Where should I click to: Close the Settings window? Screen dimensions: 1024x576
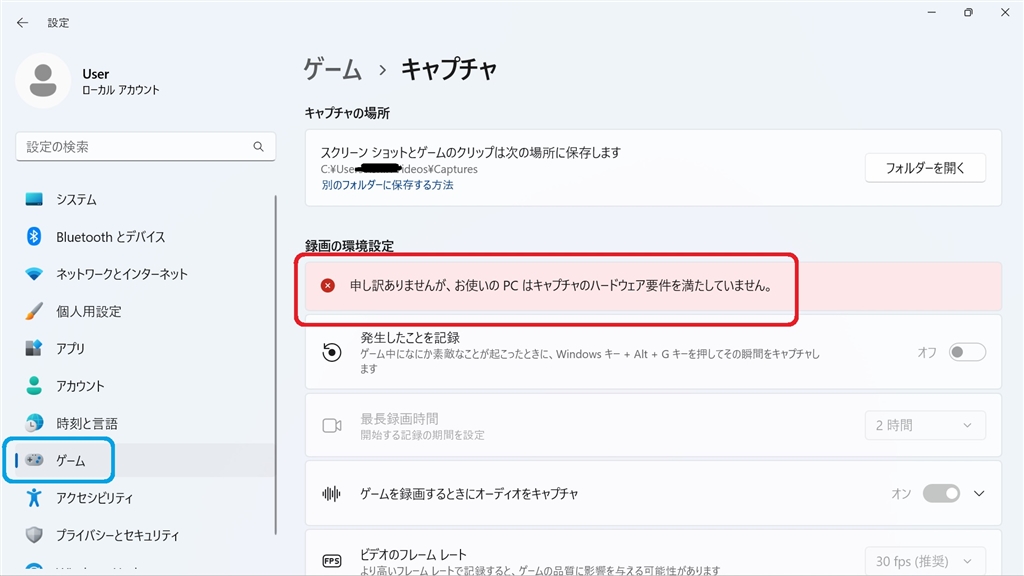(x=1005, y=12)
